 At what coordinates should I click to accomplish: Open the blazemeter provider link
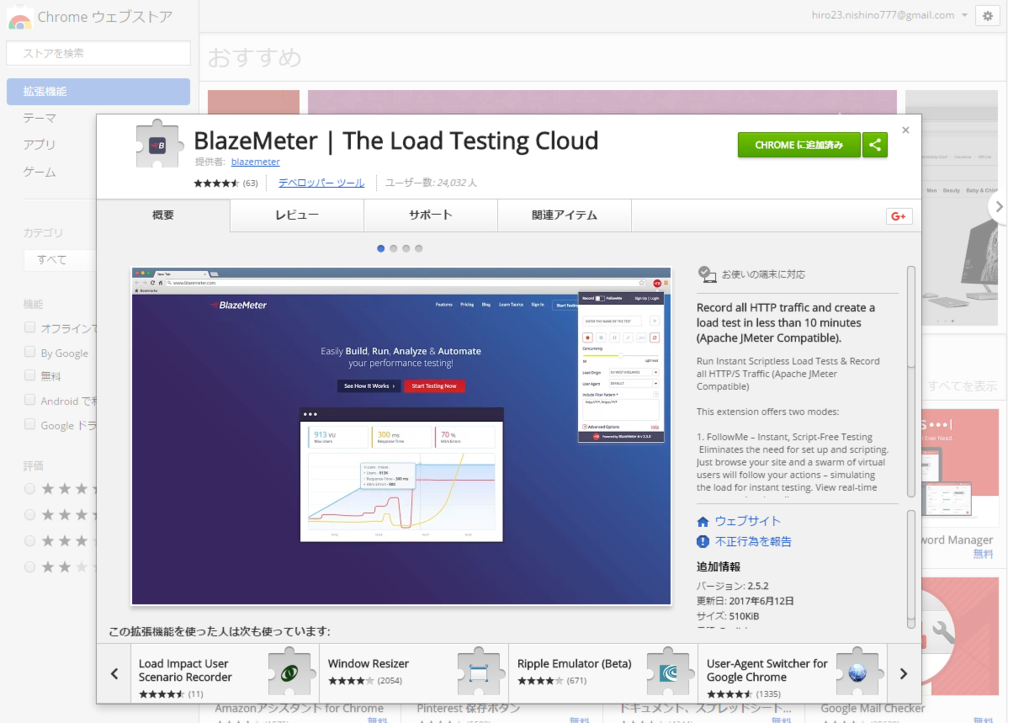pos(255,162)
